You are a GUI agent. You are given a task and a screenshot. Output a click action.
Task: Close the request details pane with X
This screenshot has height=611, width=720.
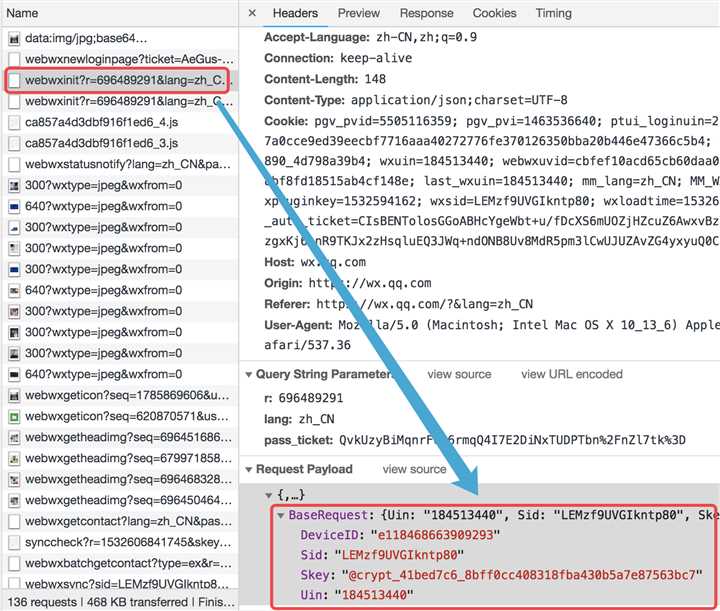pyautogui.click(x=252, y=13)
